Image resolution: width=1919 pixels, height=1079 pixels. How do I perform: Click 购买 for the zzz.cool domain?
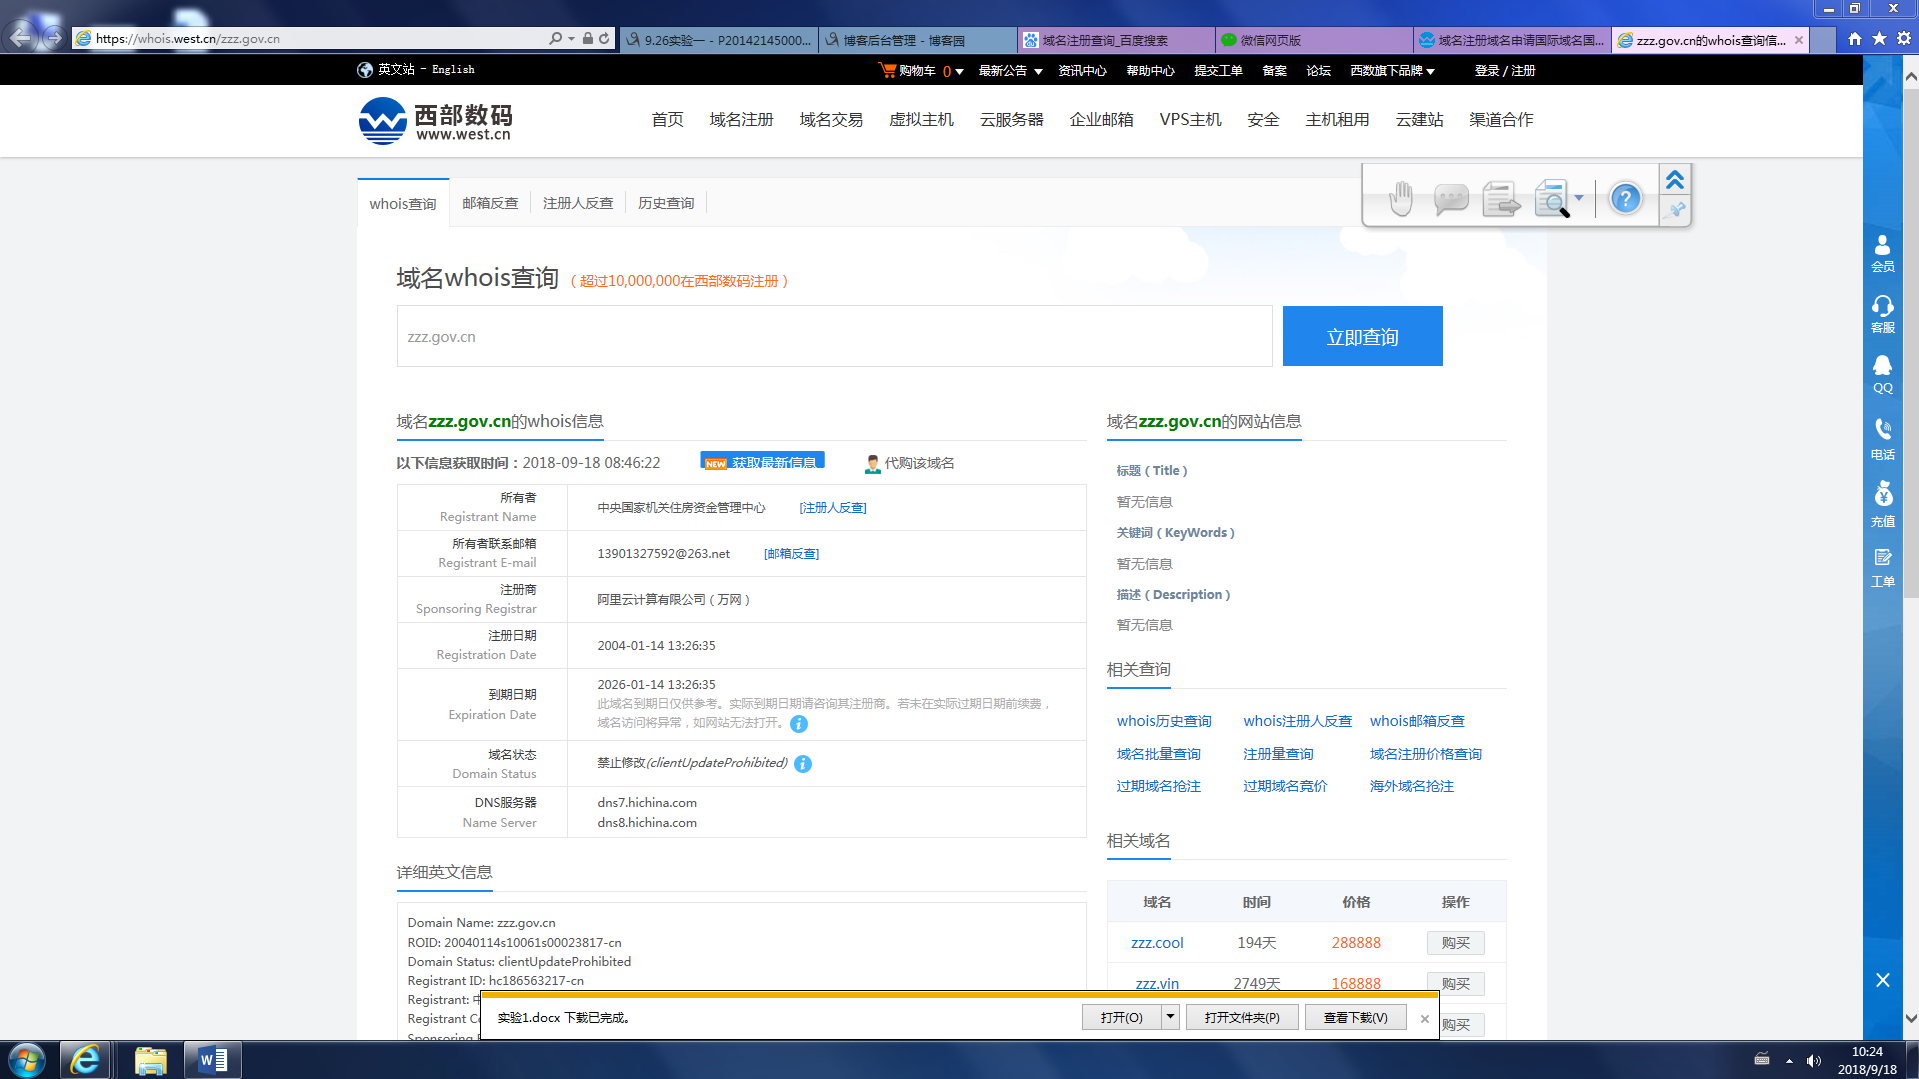coord(1455,943)
